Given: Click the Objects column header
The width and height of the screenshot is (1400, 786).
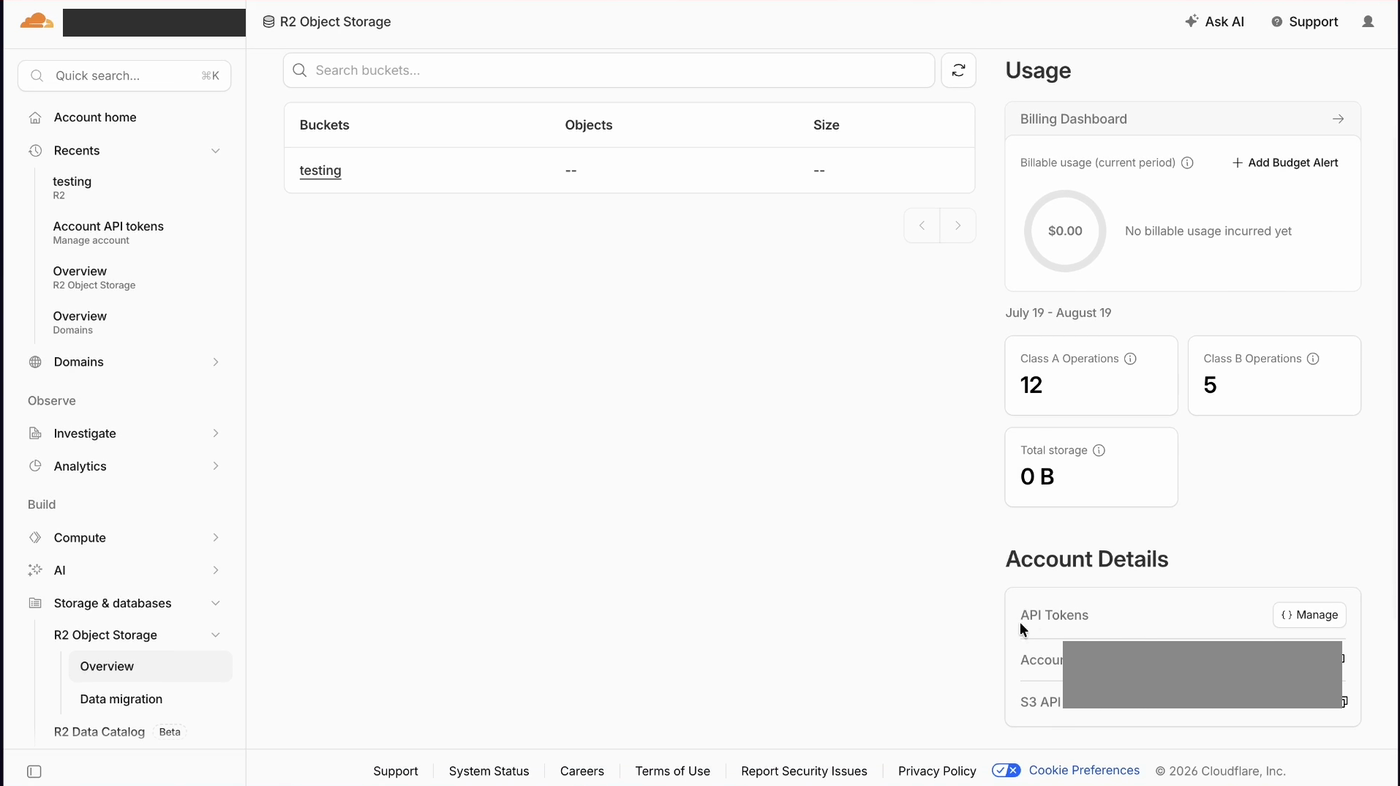Looking at the screenshot, I should [588, 125].
